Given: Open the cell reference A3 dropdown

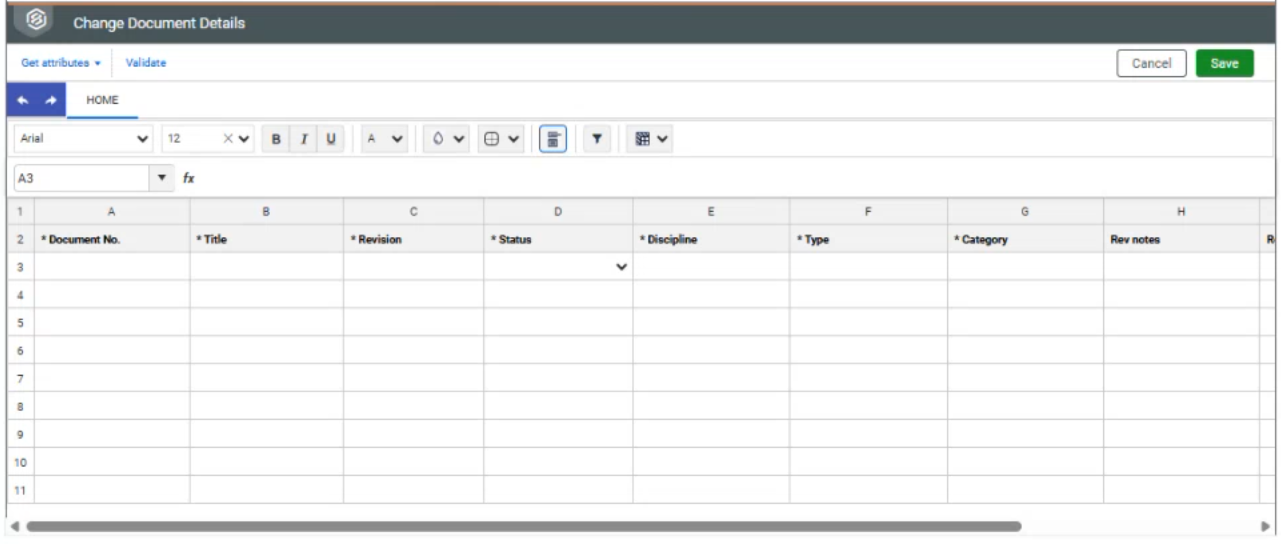Looking at the screenshot, I should (163, 178).
